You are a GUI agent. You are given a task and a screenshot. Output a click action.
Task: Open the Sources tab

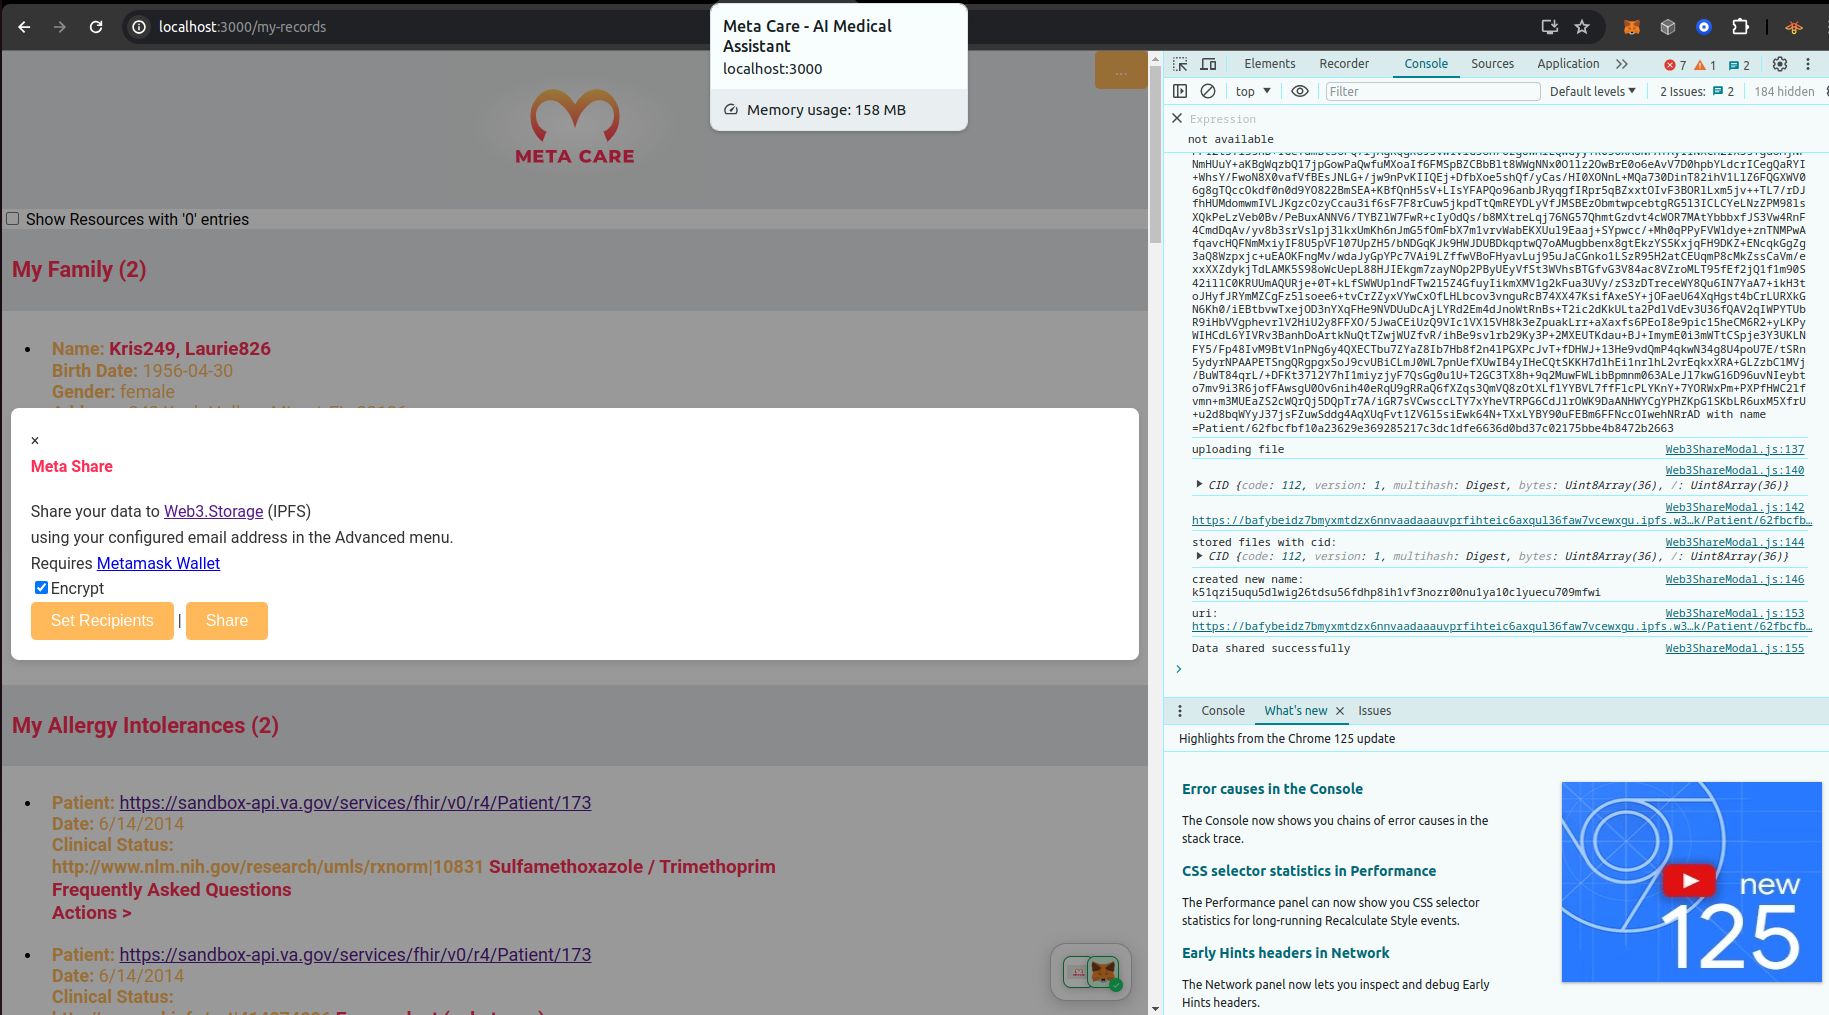point(1492,64)
